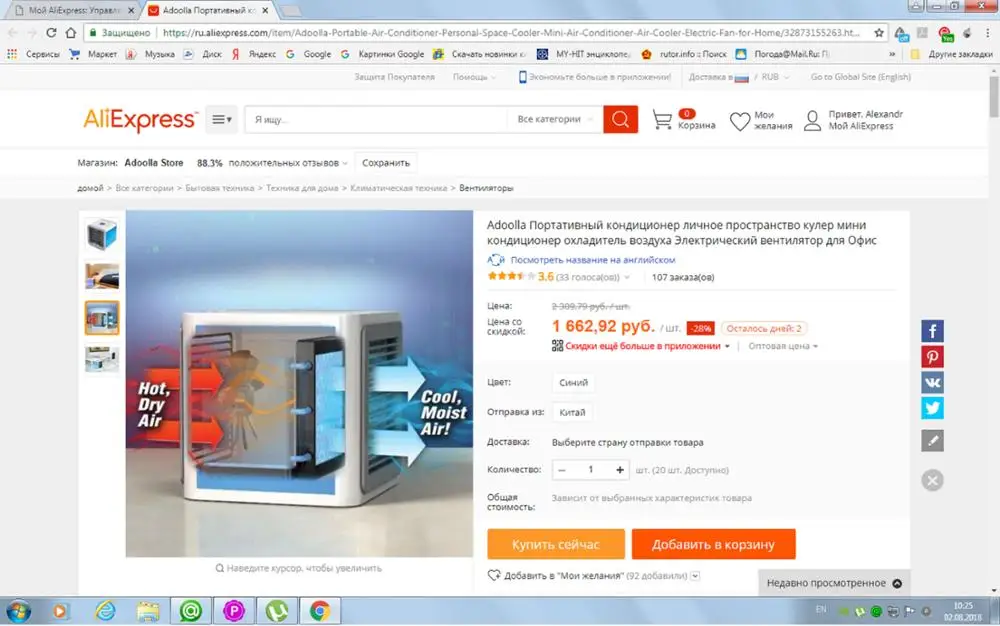Select the third product thumbnail image

point(102,317)
